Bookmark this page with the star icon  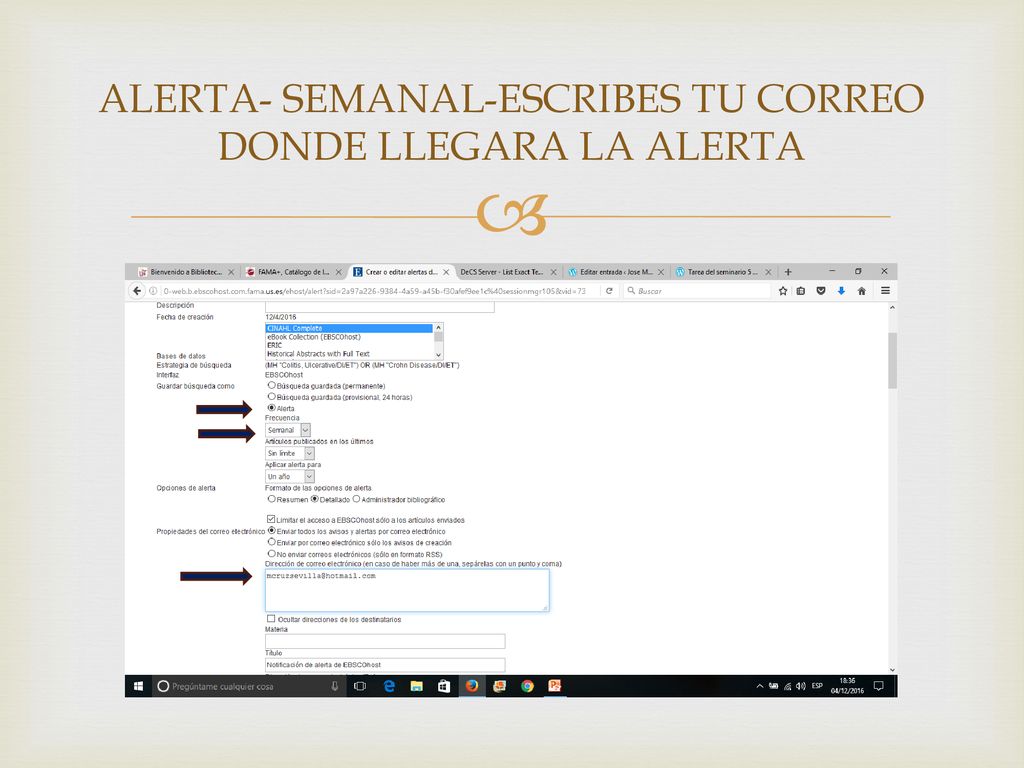pos(782,291)
